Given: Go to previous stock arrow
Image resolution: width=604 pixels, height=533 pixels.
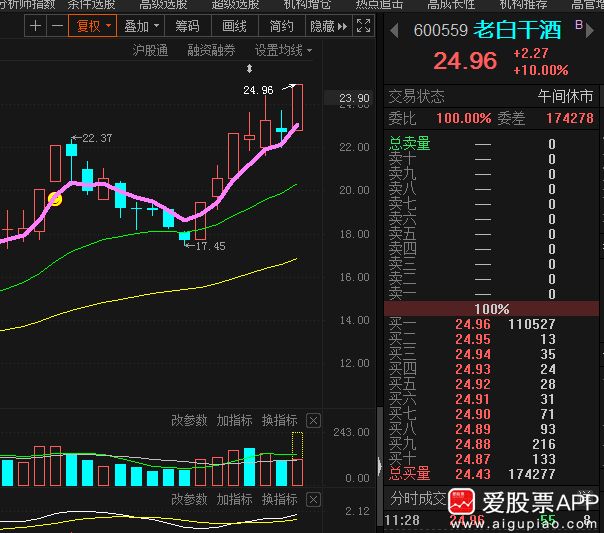Looking at the screenshot, I should (394, 30).
